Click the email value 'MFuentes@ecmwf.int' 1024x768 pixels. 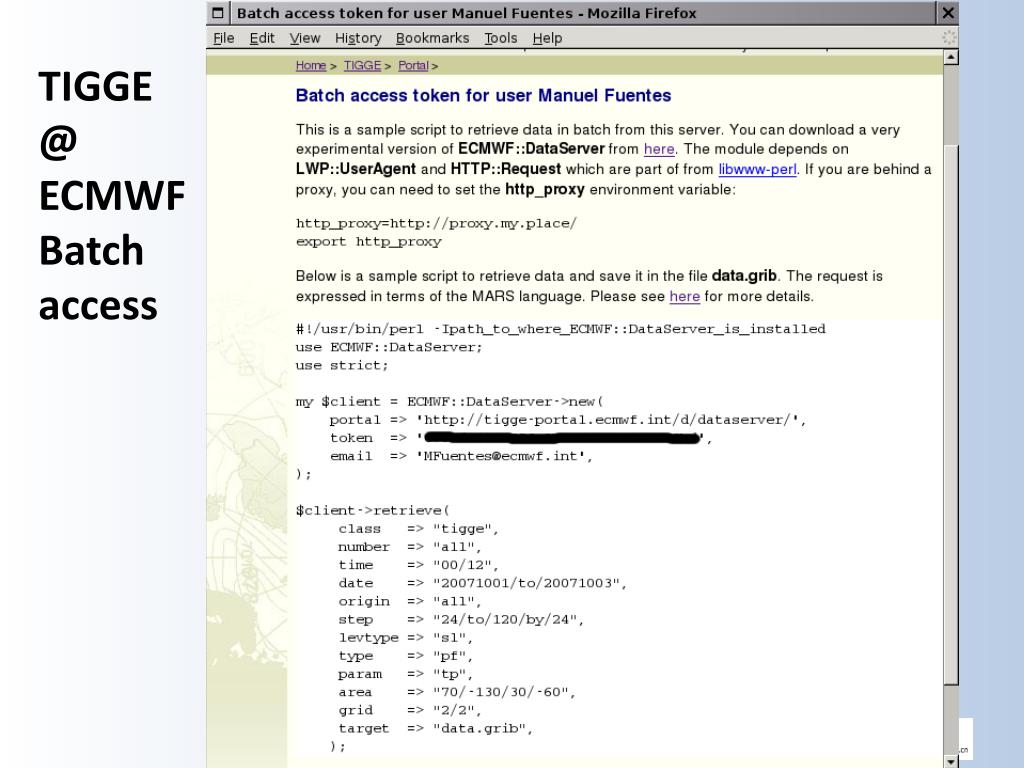(501, 456)
